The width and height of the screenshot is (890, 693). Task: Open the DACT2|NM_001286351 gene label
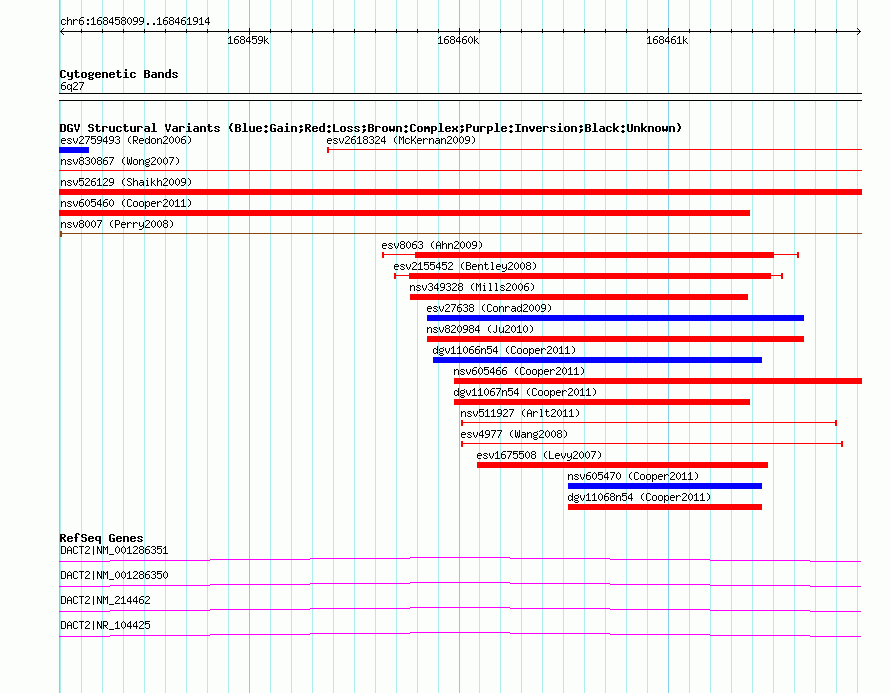pyautogui.click(x=114, y=551)
